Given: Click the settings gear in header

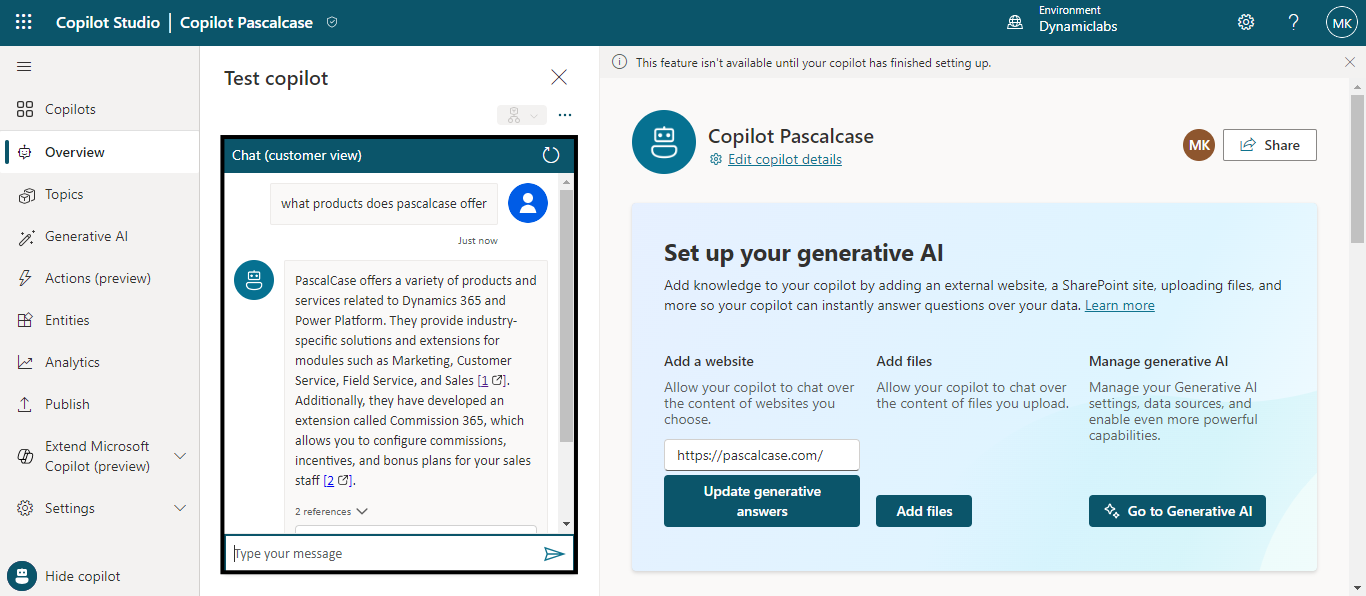Looking at the screenshot, I should point(1246,22).
